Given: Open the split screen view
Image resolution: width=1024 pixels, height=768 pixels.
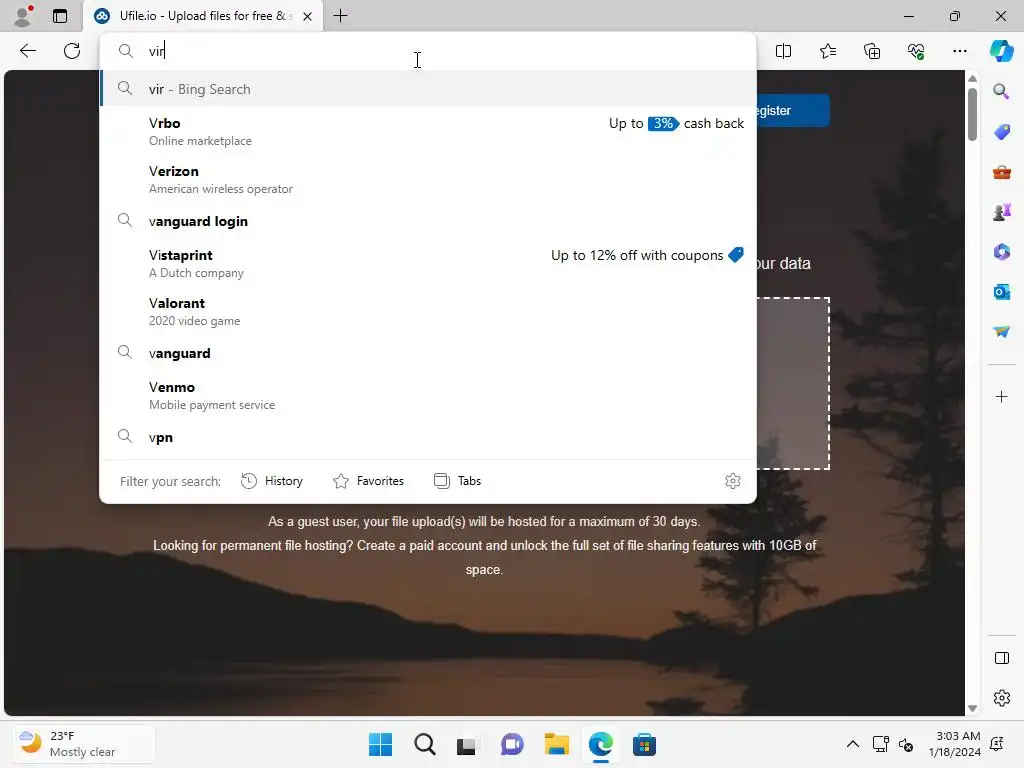Looking at the screenshot, I should [x=783, y=51].
